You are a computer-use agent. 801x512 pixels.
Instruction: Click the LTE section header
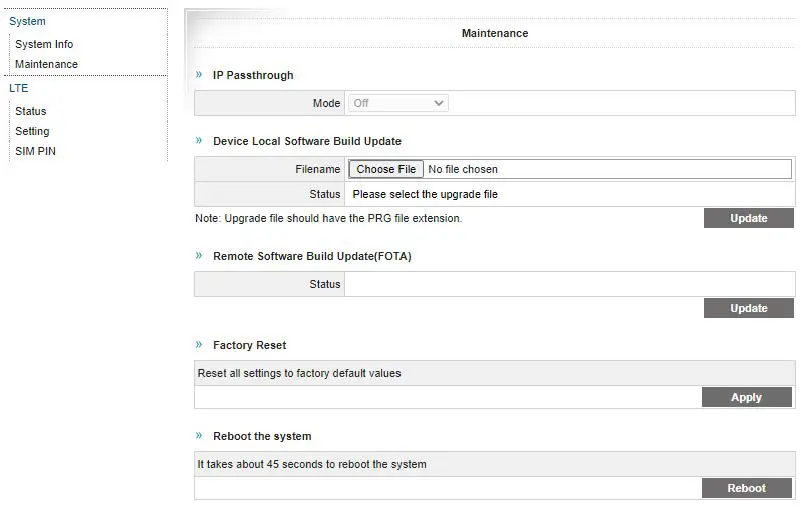[19, 88]
